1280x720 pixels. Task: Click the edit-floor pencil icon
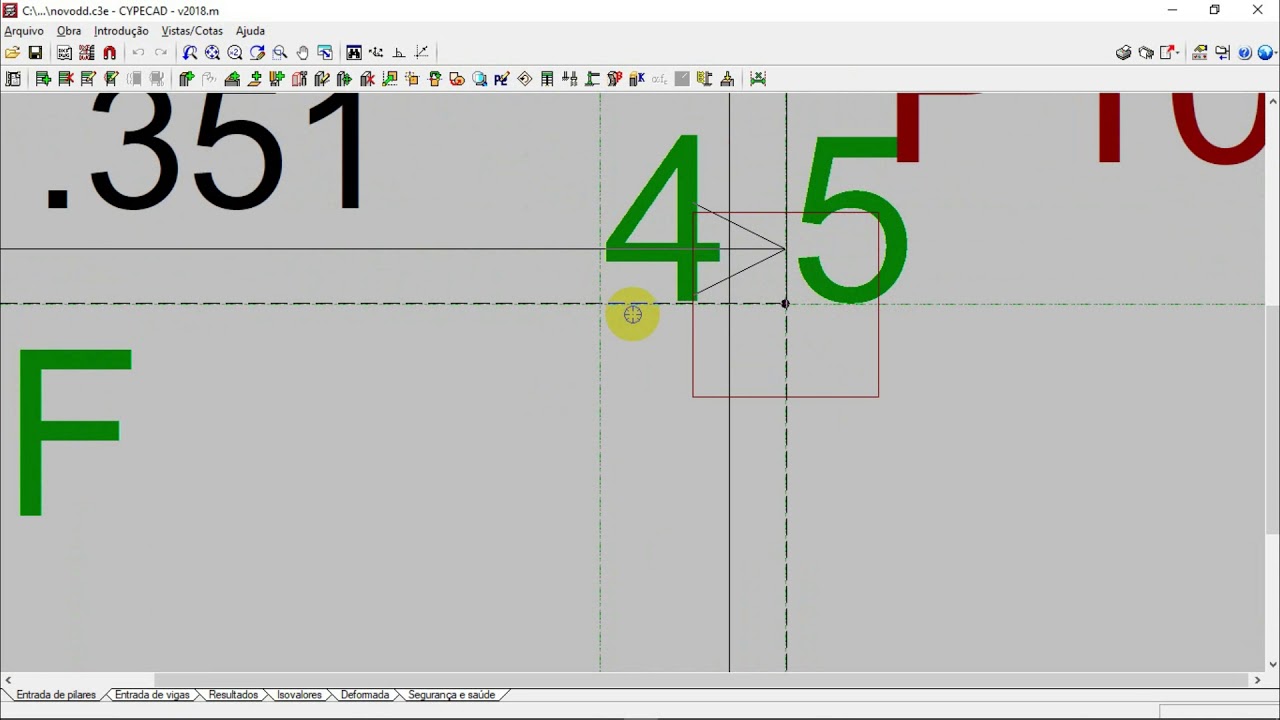pos(88,79)
